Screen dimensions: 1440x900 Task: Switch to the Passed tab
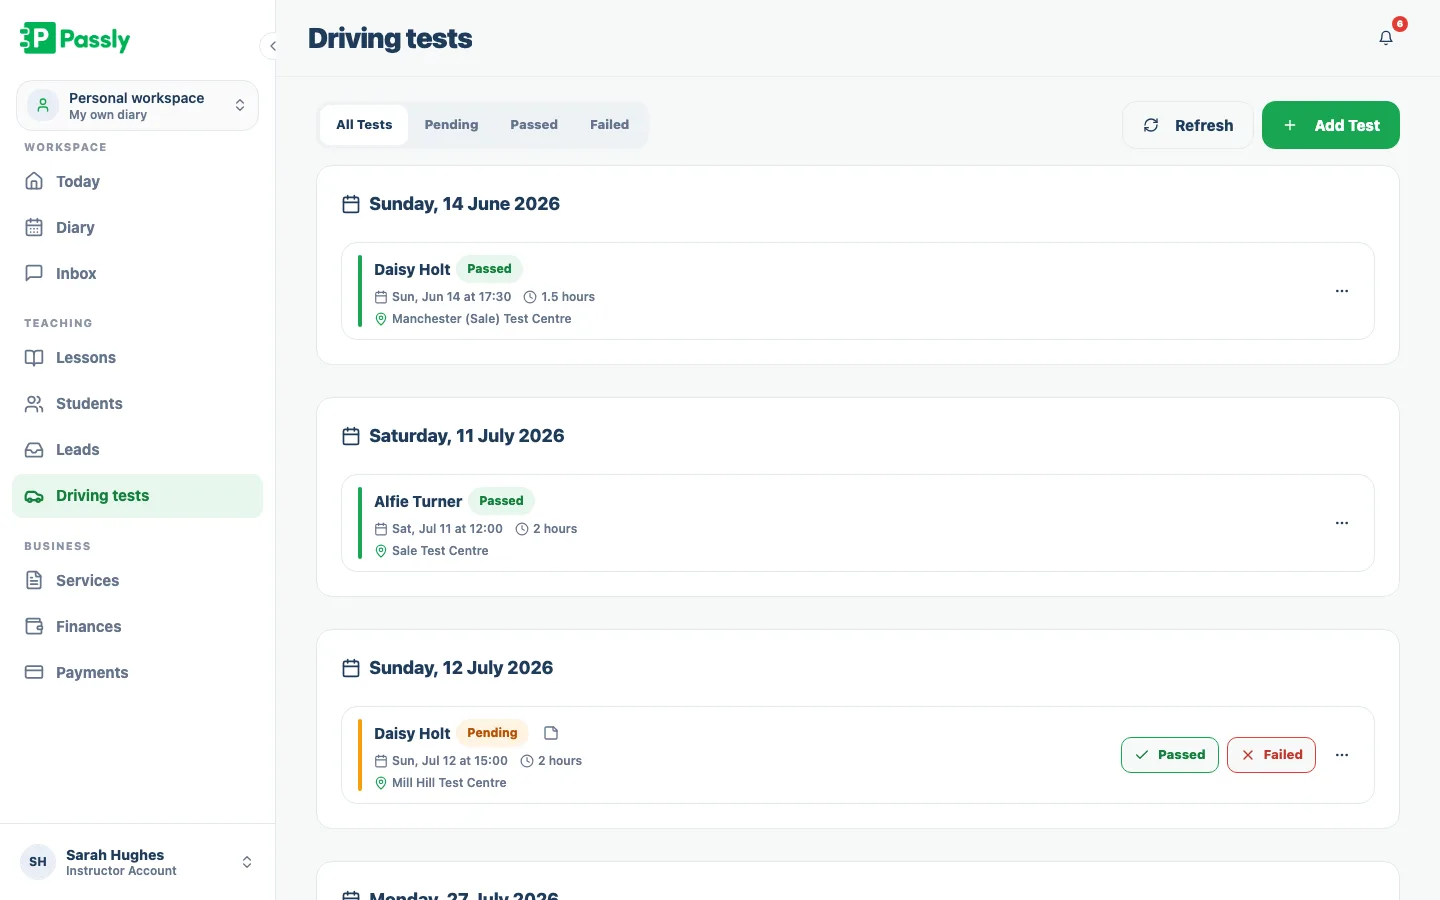point(534,125)
